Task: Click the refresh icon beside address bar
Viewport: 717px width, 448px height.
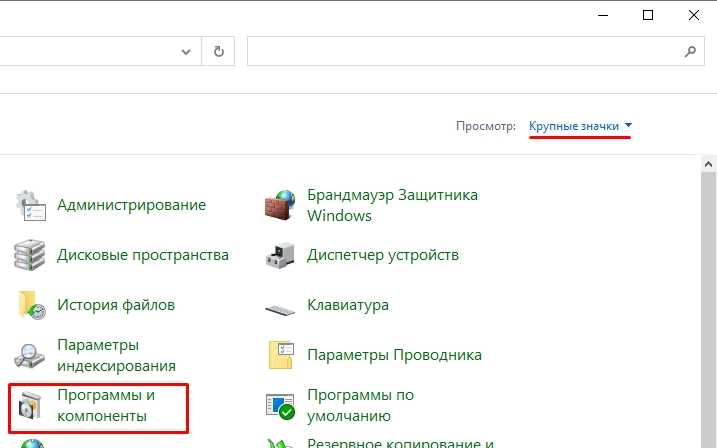Action: tap(219, 51)
